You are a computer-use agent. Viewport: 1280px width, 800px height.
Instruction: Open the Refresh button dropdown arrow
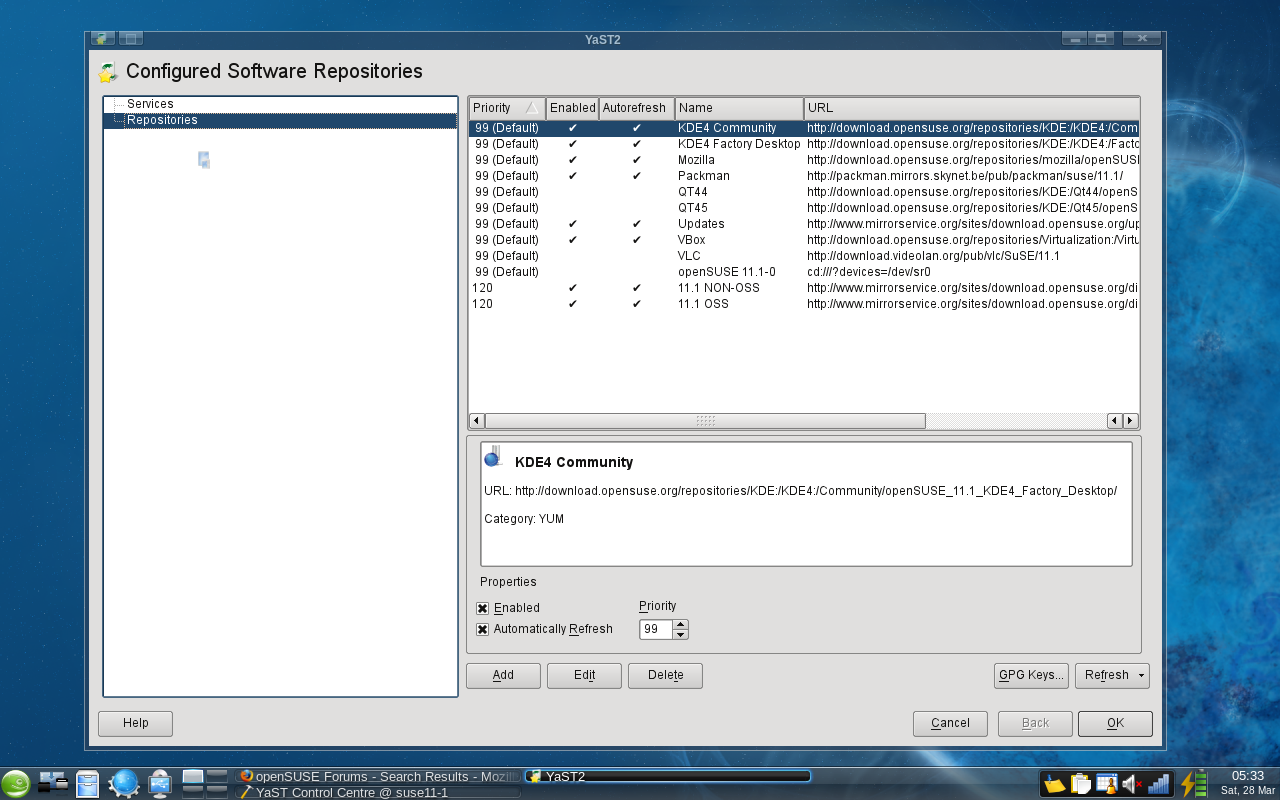click(x=1141, y=675)
